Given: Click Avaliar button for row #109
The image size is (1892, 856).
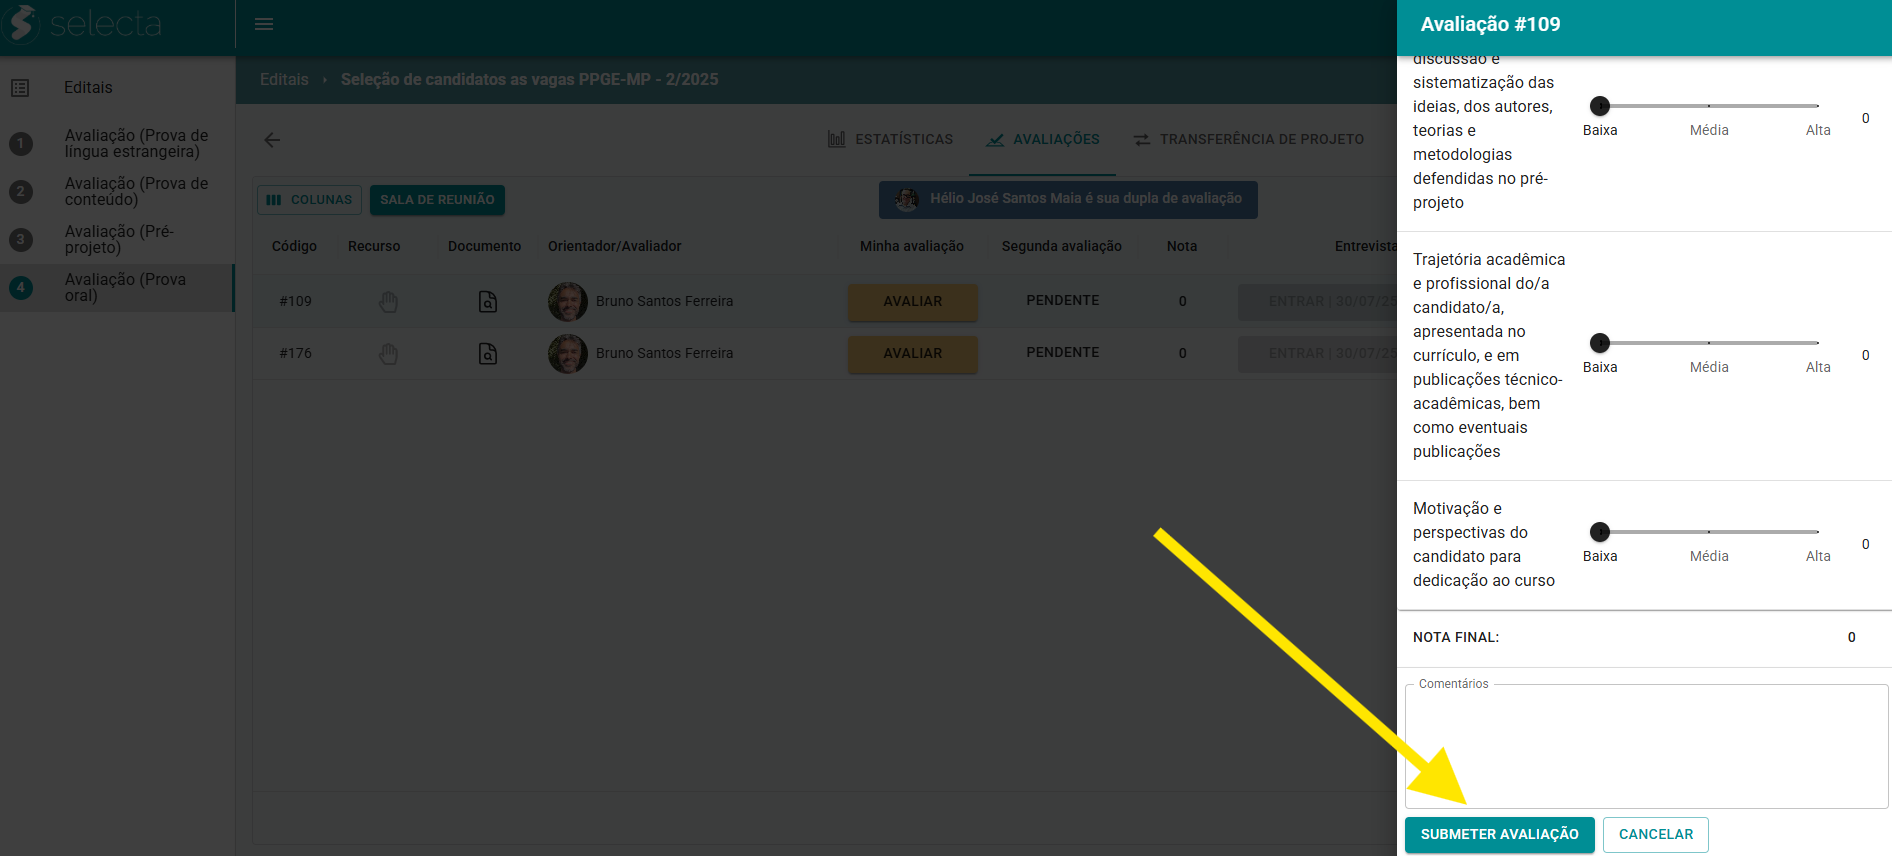Looking at the screenshot, I should coord(913,302).
